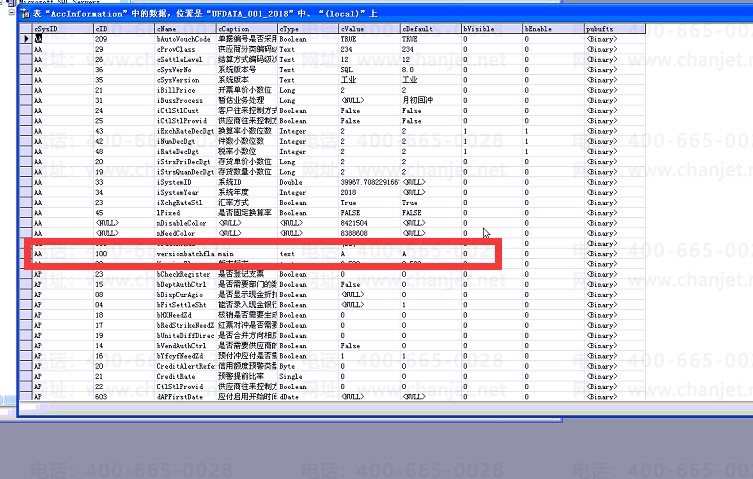Click the 系统年度 caption cell

click(247, 193)
